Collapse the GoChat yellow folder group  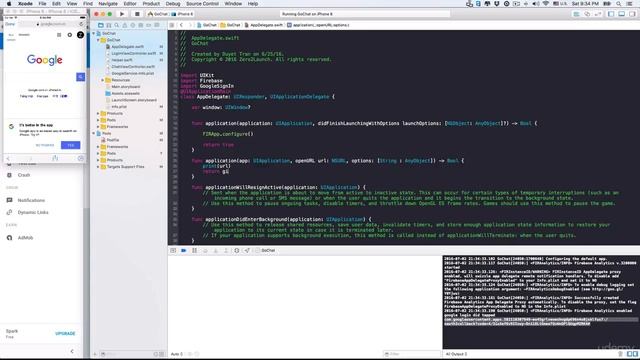tap(98, 40)
